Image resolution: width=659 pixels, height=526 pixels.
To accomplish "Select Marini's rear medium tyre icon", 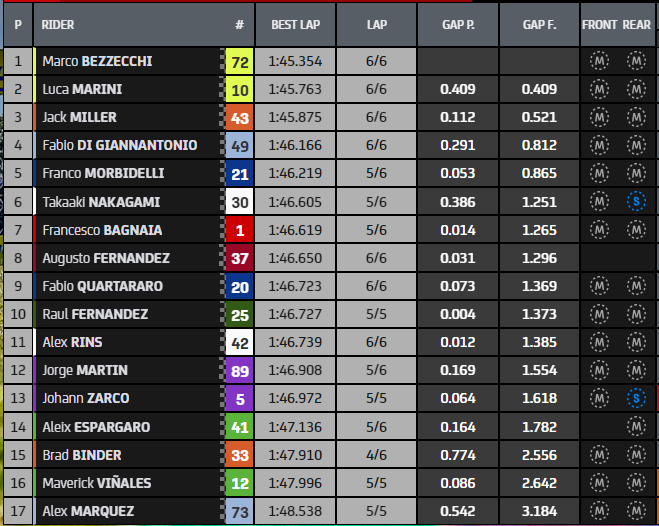I will click(637, 90).
